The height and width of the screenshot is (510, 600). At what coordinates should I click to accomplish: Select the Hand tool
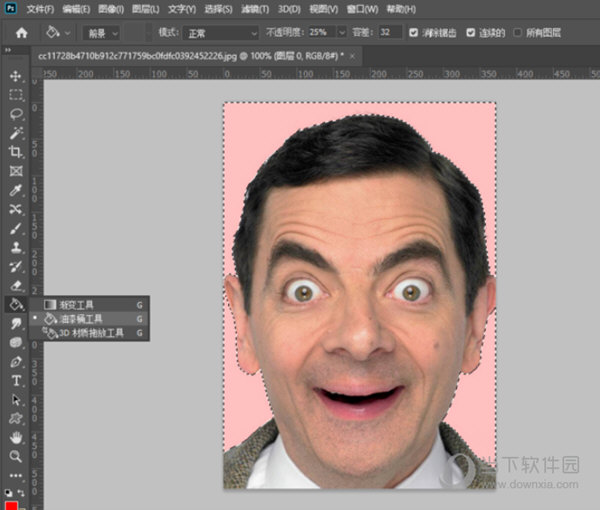pos(15,438)
